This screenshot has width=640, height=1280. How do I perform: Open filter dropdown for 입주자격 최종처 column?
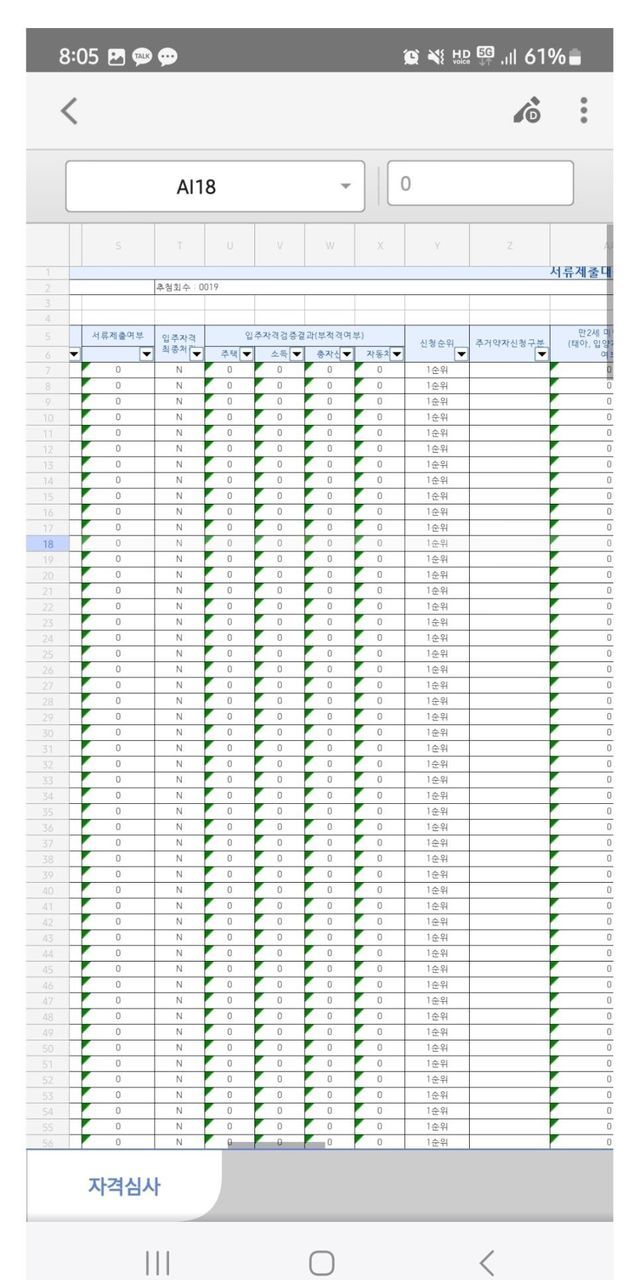coord(196,354)
